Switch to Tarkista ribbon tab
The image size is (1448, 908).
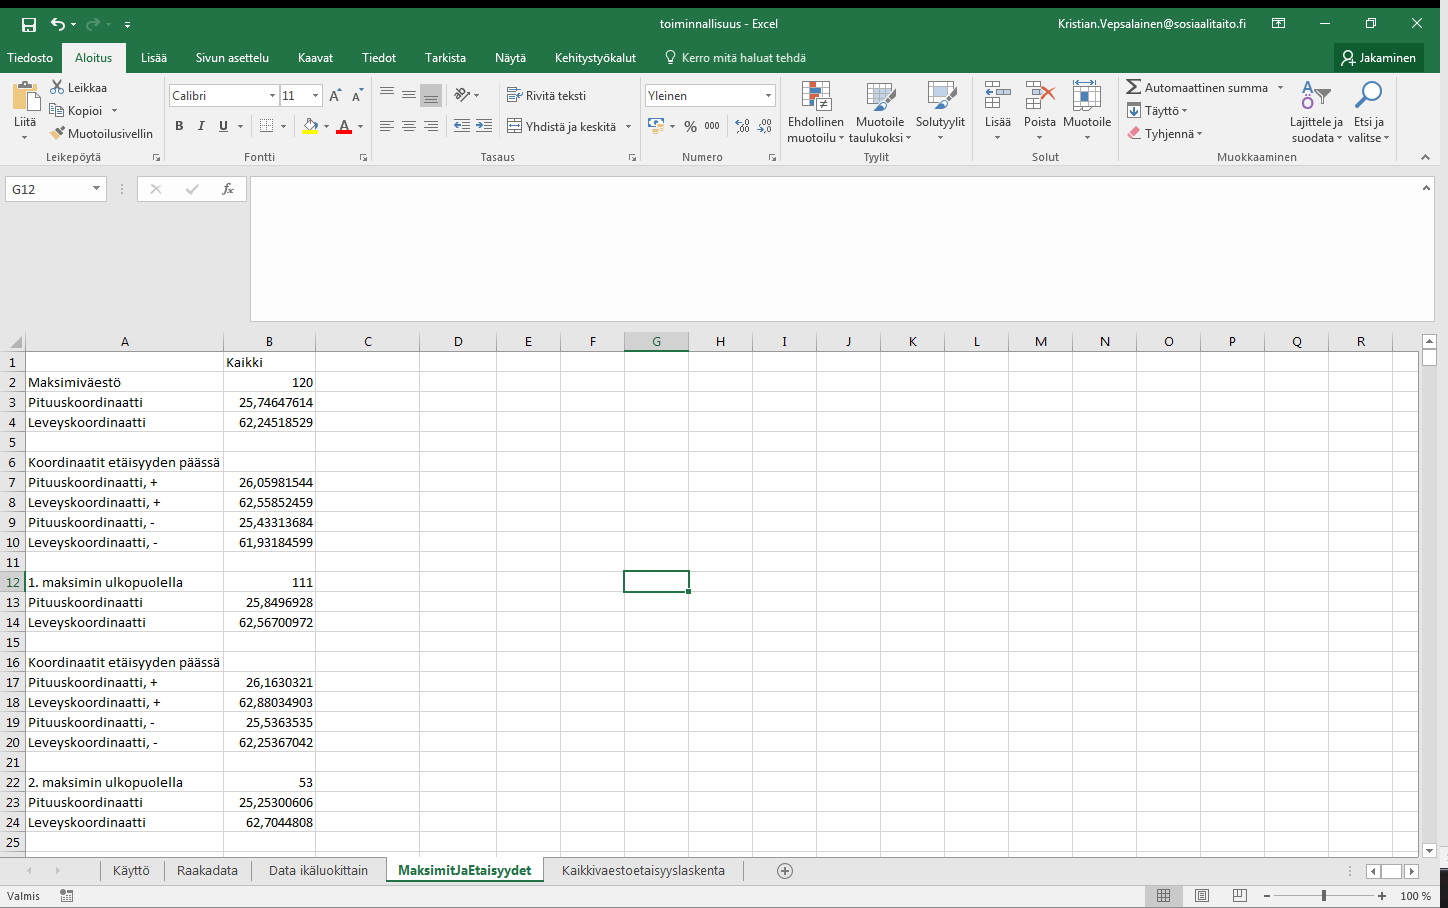tap(445, 58)
